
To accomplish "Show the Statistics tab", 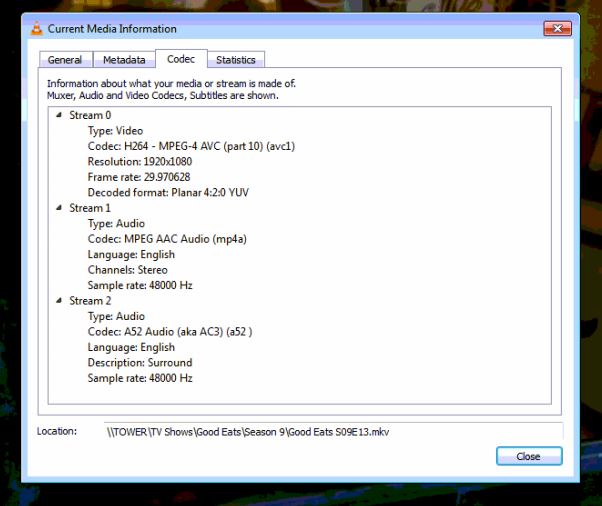I will pyautogui.click(x=236, y=60).
